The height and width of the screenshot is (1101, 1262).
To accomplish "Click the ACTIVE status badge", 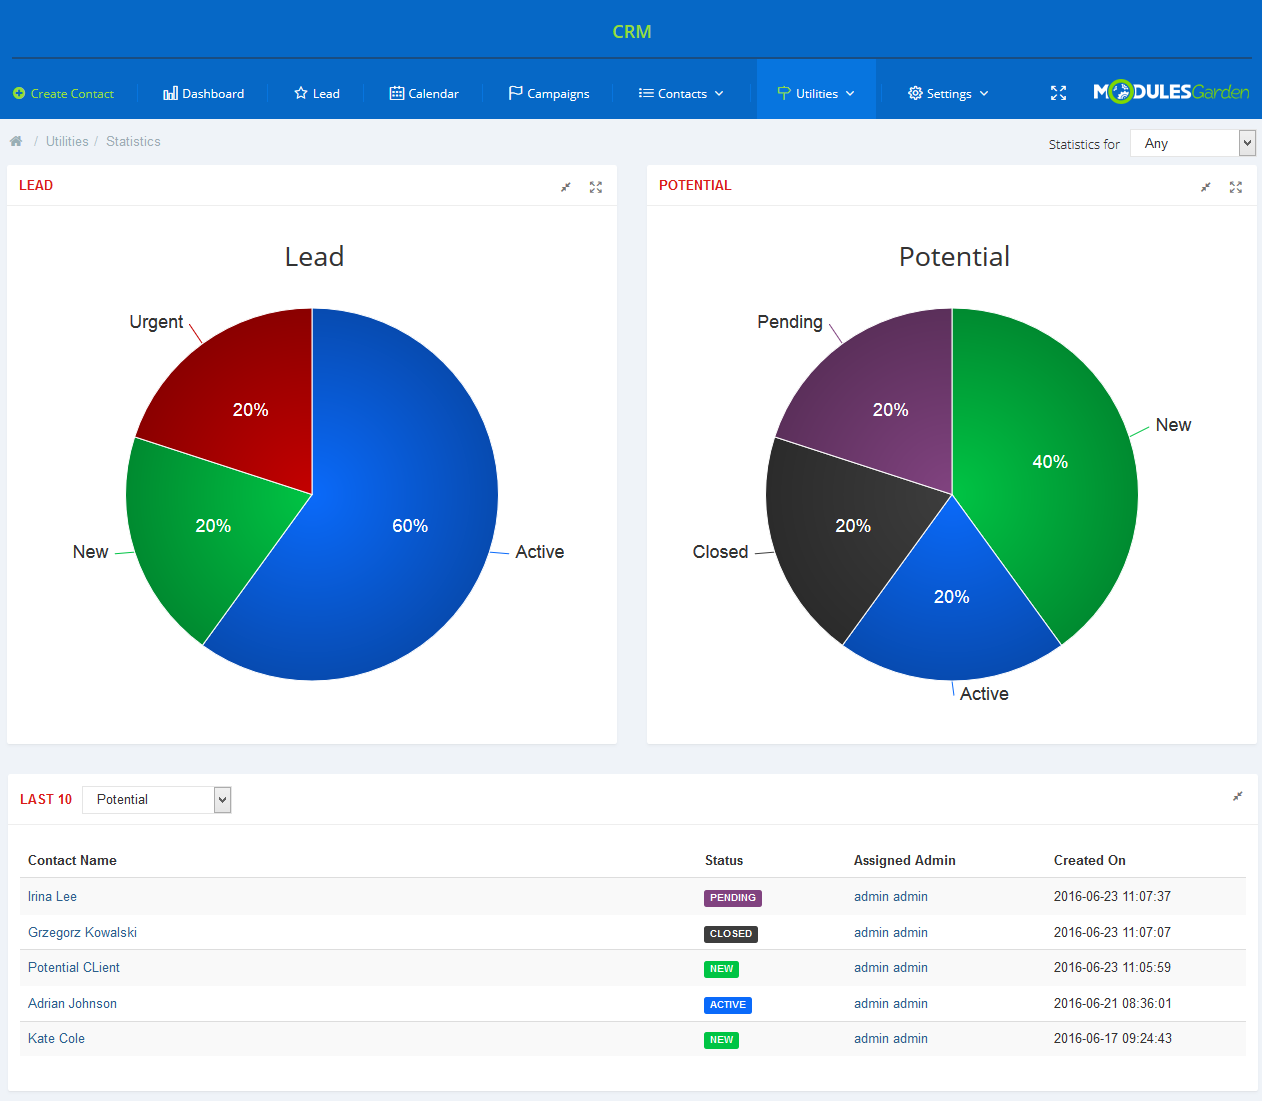I will point(728,1005).
